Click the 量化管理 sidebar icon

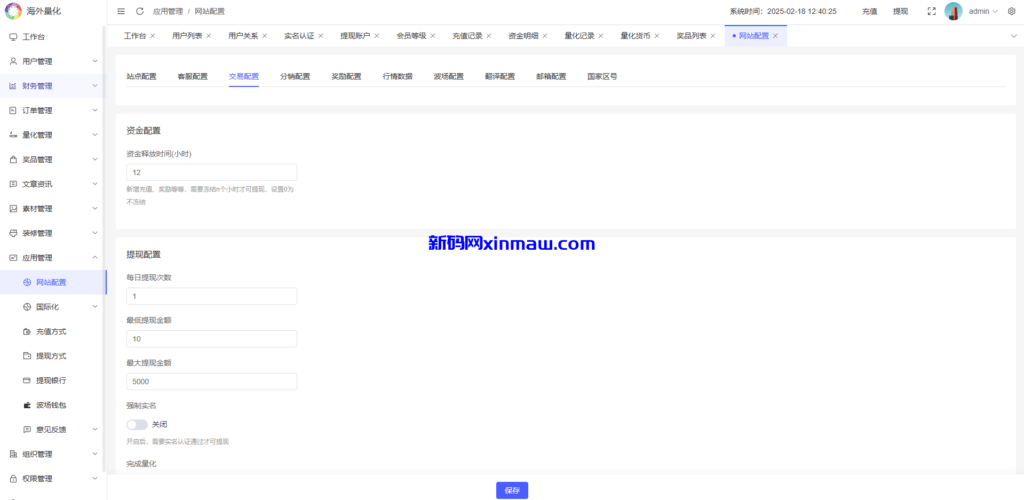(13, 135)
